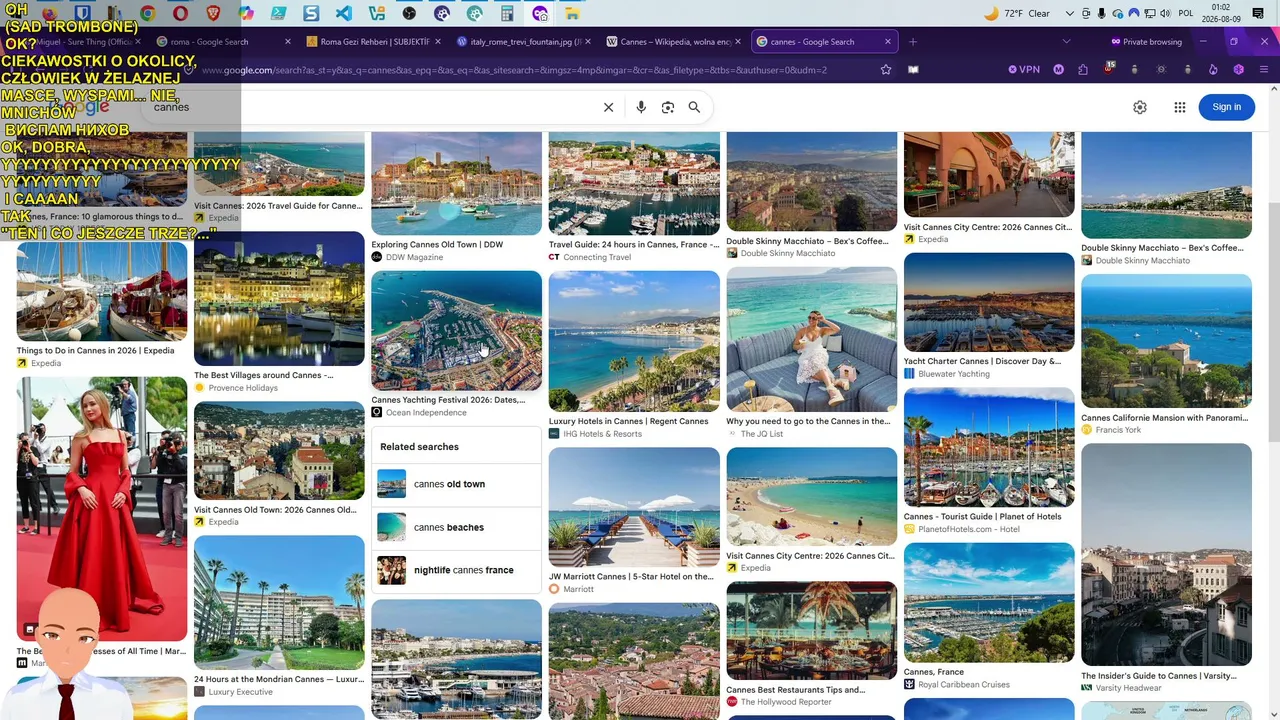This screenshot has height=720, width=1280.
Task: Close the cannes - Google Search tab
Action: click(888, 42)
